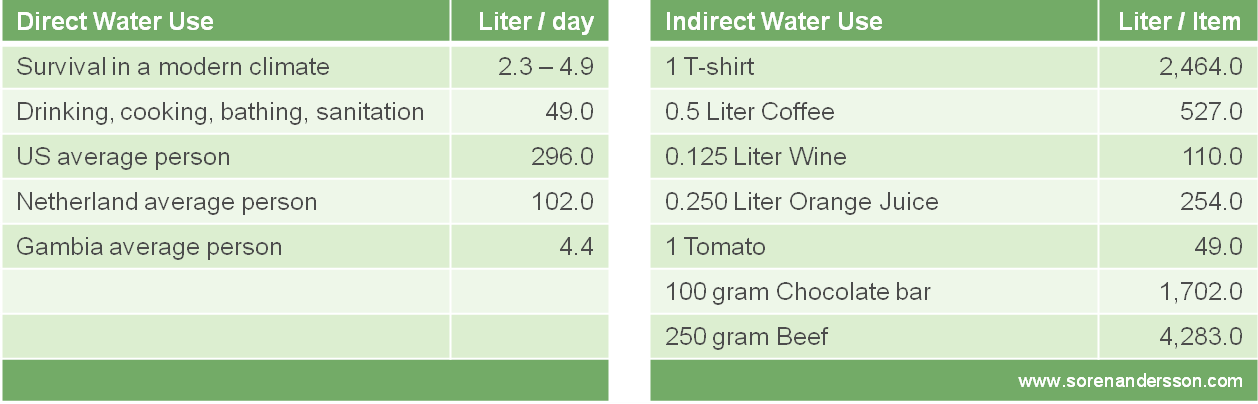The height and width of the screenshot is (404, 1258).
Task: Click the 0.250 Liter Orange Juice cell
Action: 802,202
